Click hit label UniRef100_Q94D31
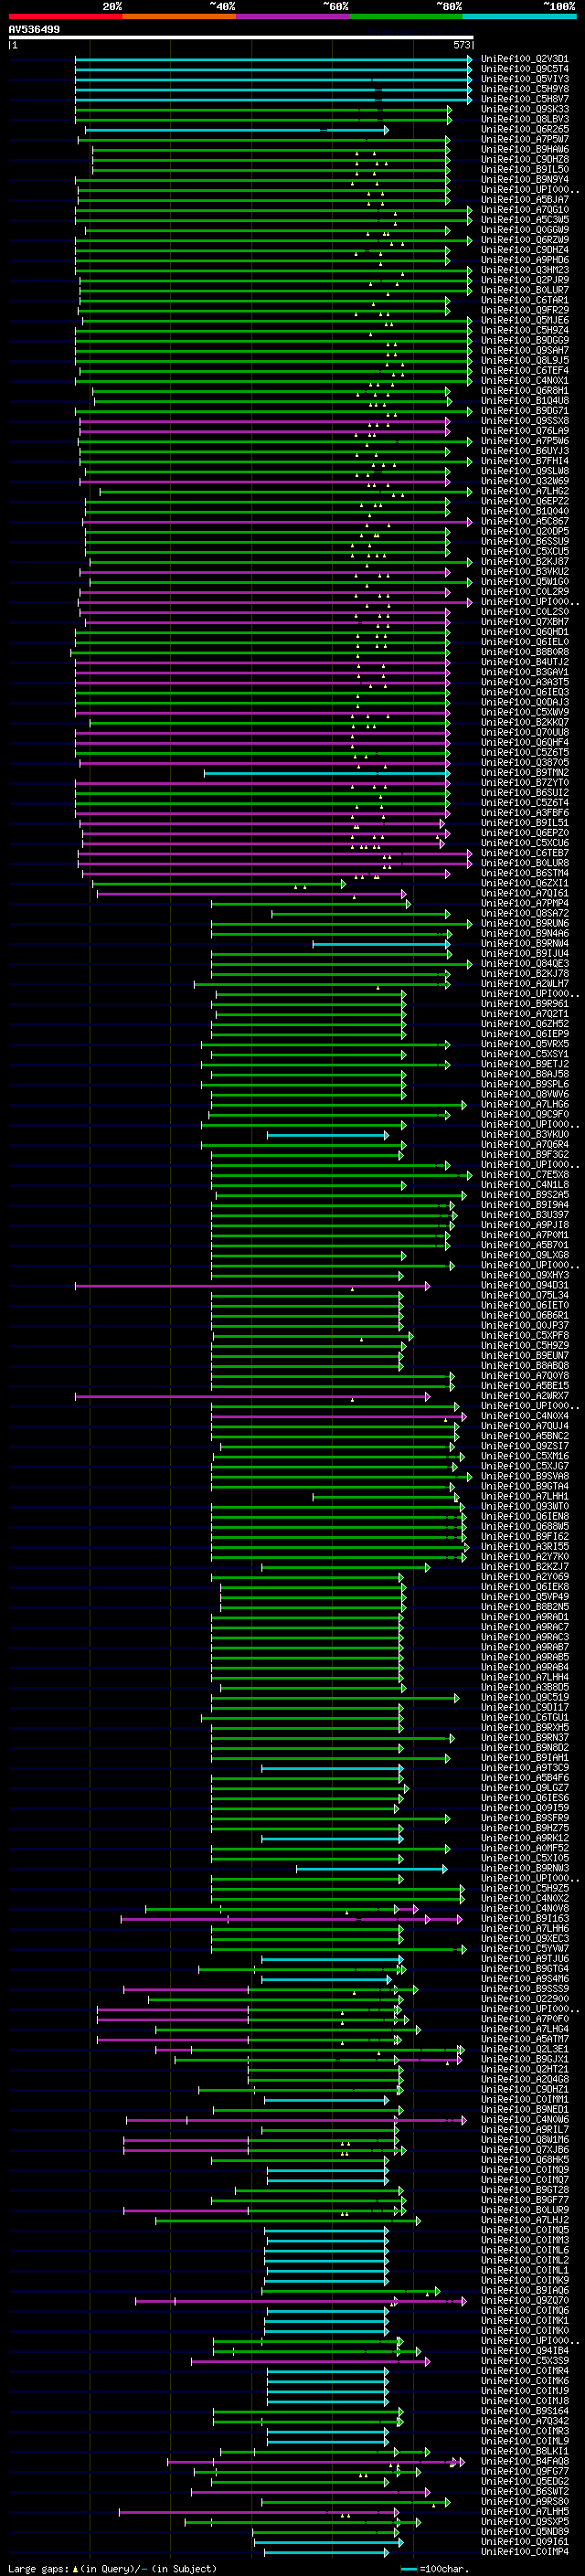The width and height of the screenshot is (585, 2576). pyautogui.click(x=525, y=1285)
